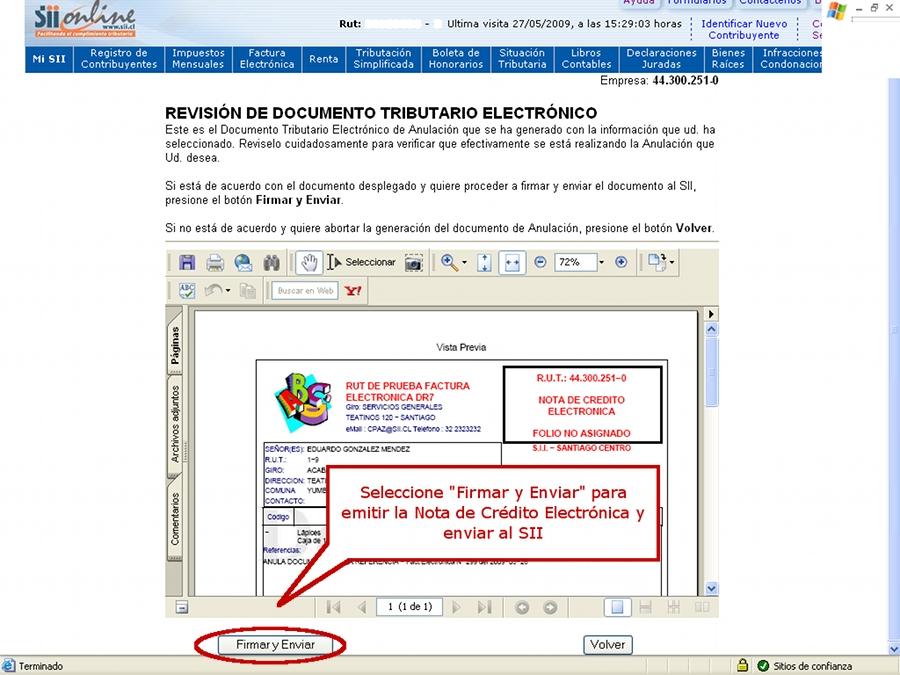Click the Volver button
The height and width of the screenshot is (675, 900).
[607, 645]
